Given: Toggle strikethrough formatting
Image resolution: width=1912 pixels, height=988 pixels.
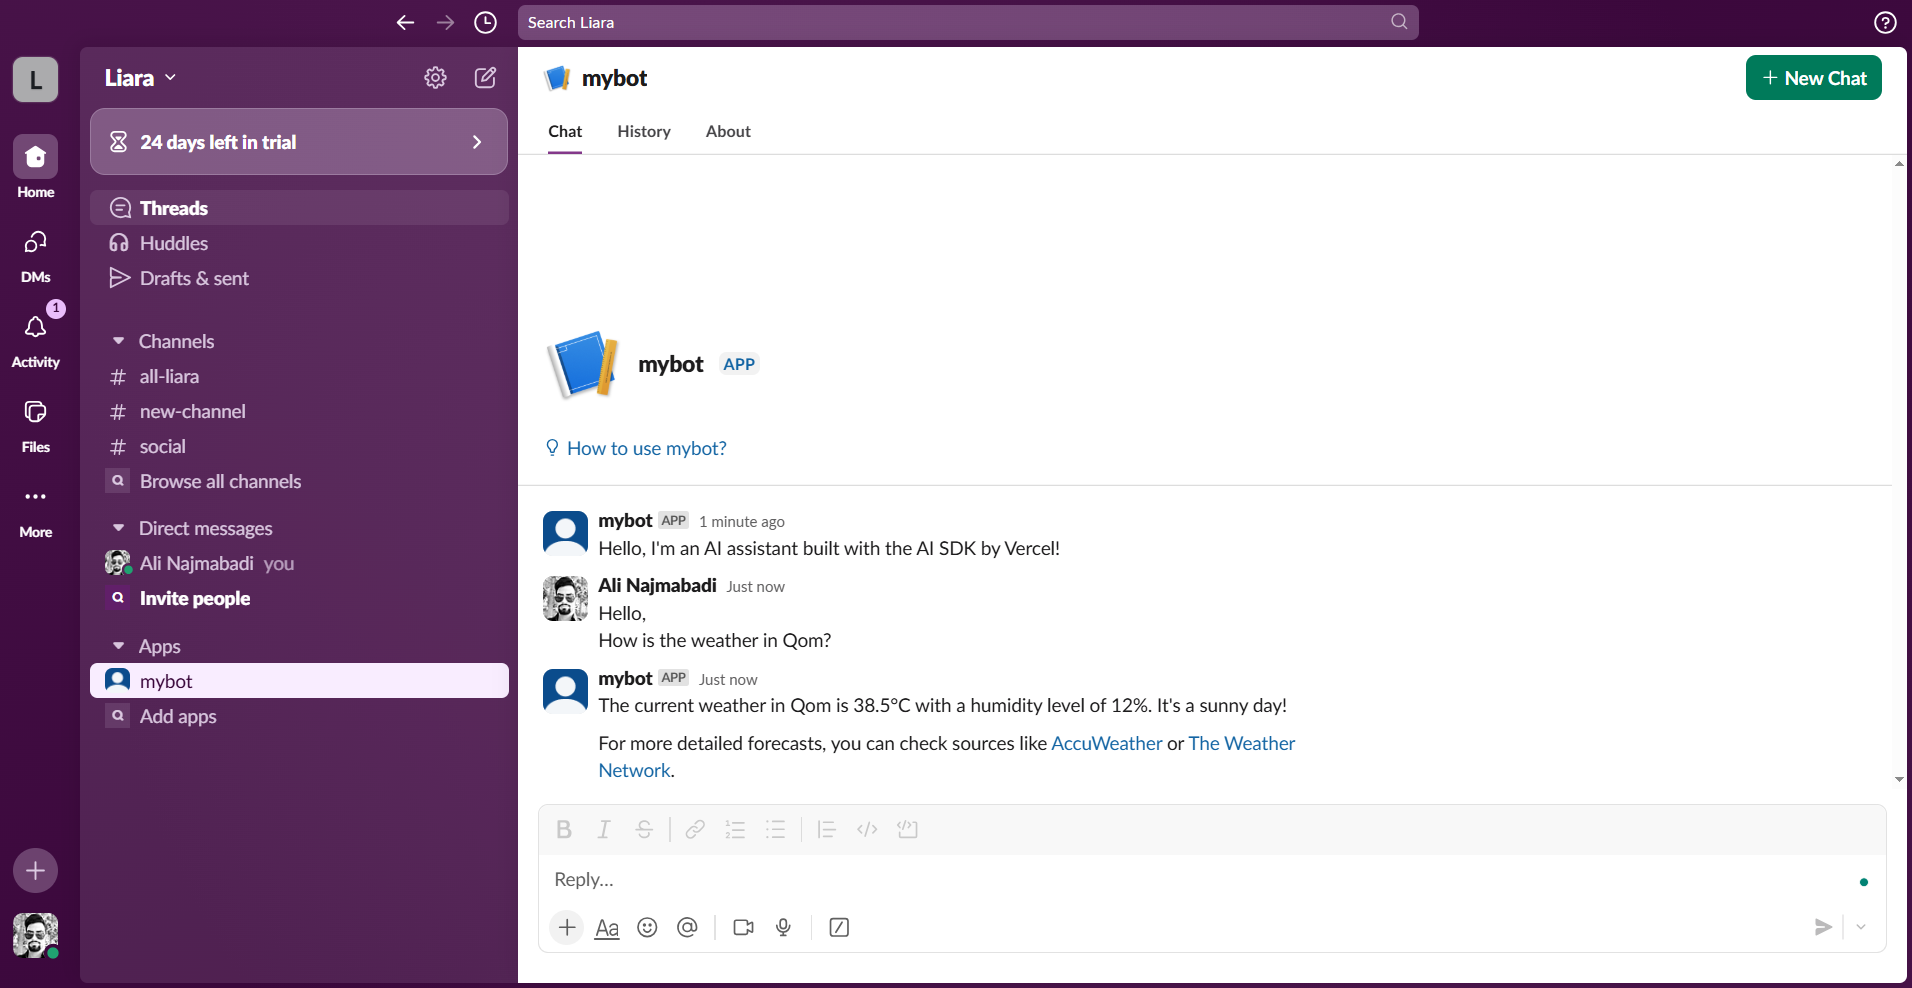Looking at the screenshot, I should coord(644,829).
